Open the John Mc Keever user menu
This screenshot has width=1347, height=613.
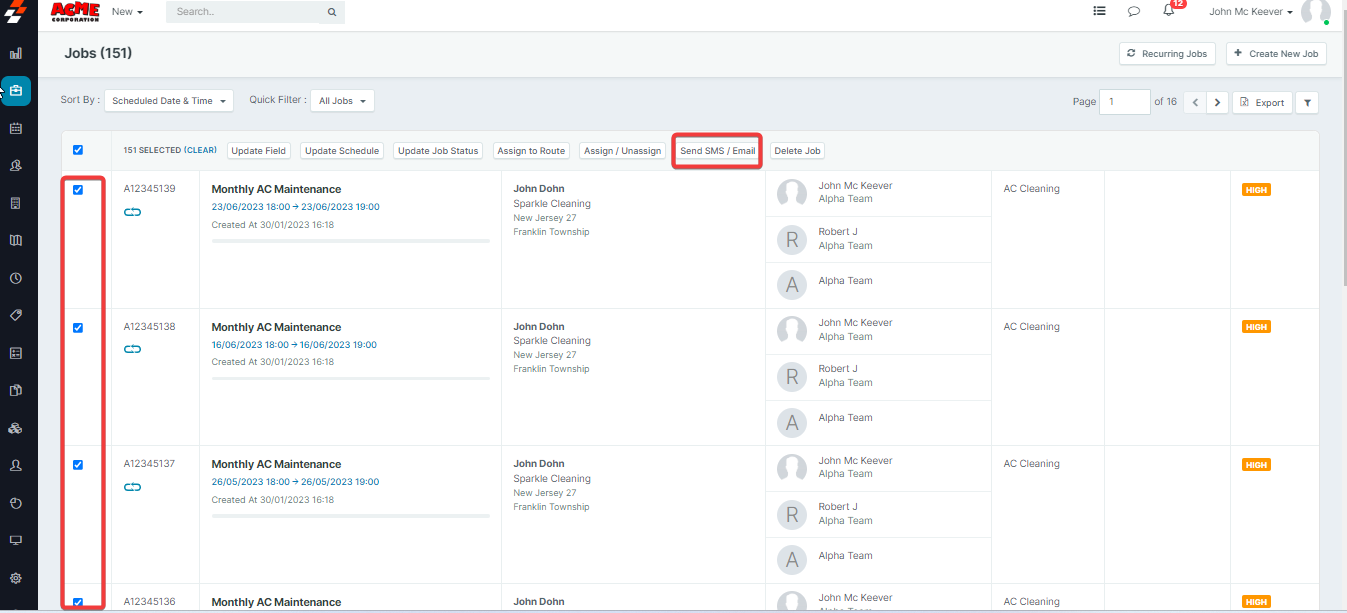click(x=1250, y=12)
